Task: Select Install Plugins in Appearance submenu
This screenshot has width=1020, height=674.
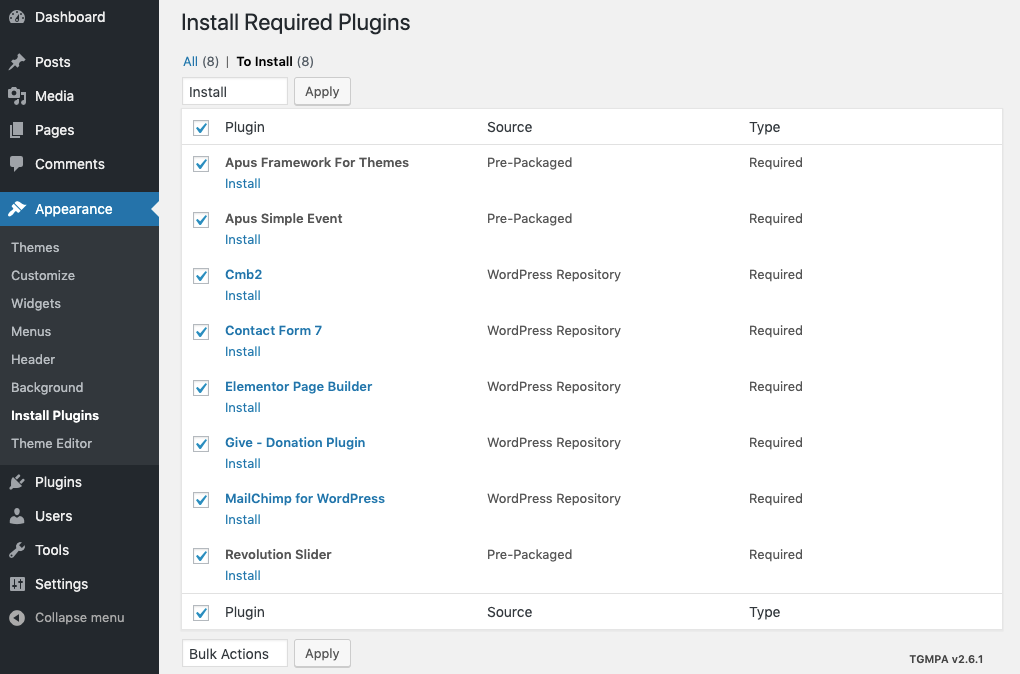Action: pyautogui.click(x=55, y=415)
